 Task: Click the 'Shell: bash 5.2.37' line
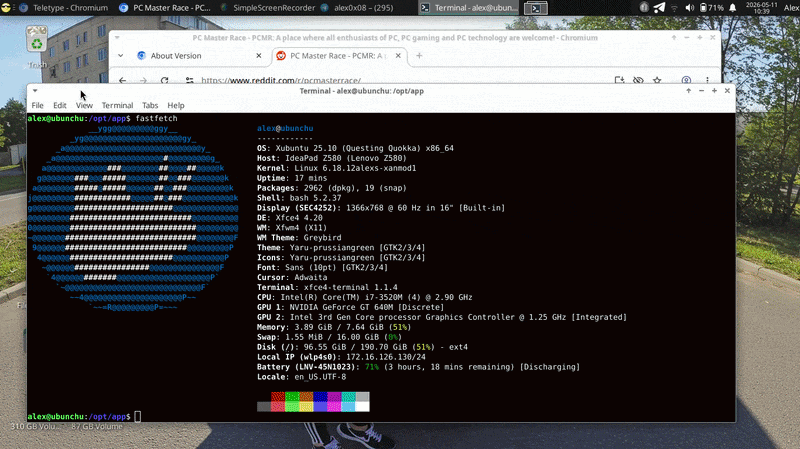pyautogui.click(x=299, y=198)
